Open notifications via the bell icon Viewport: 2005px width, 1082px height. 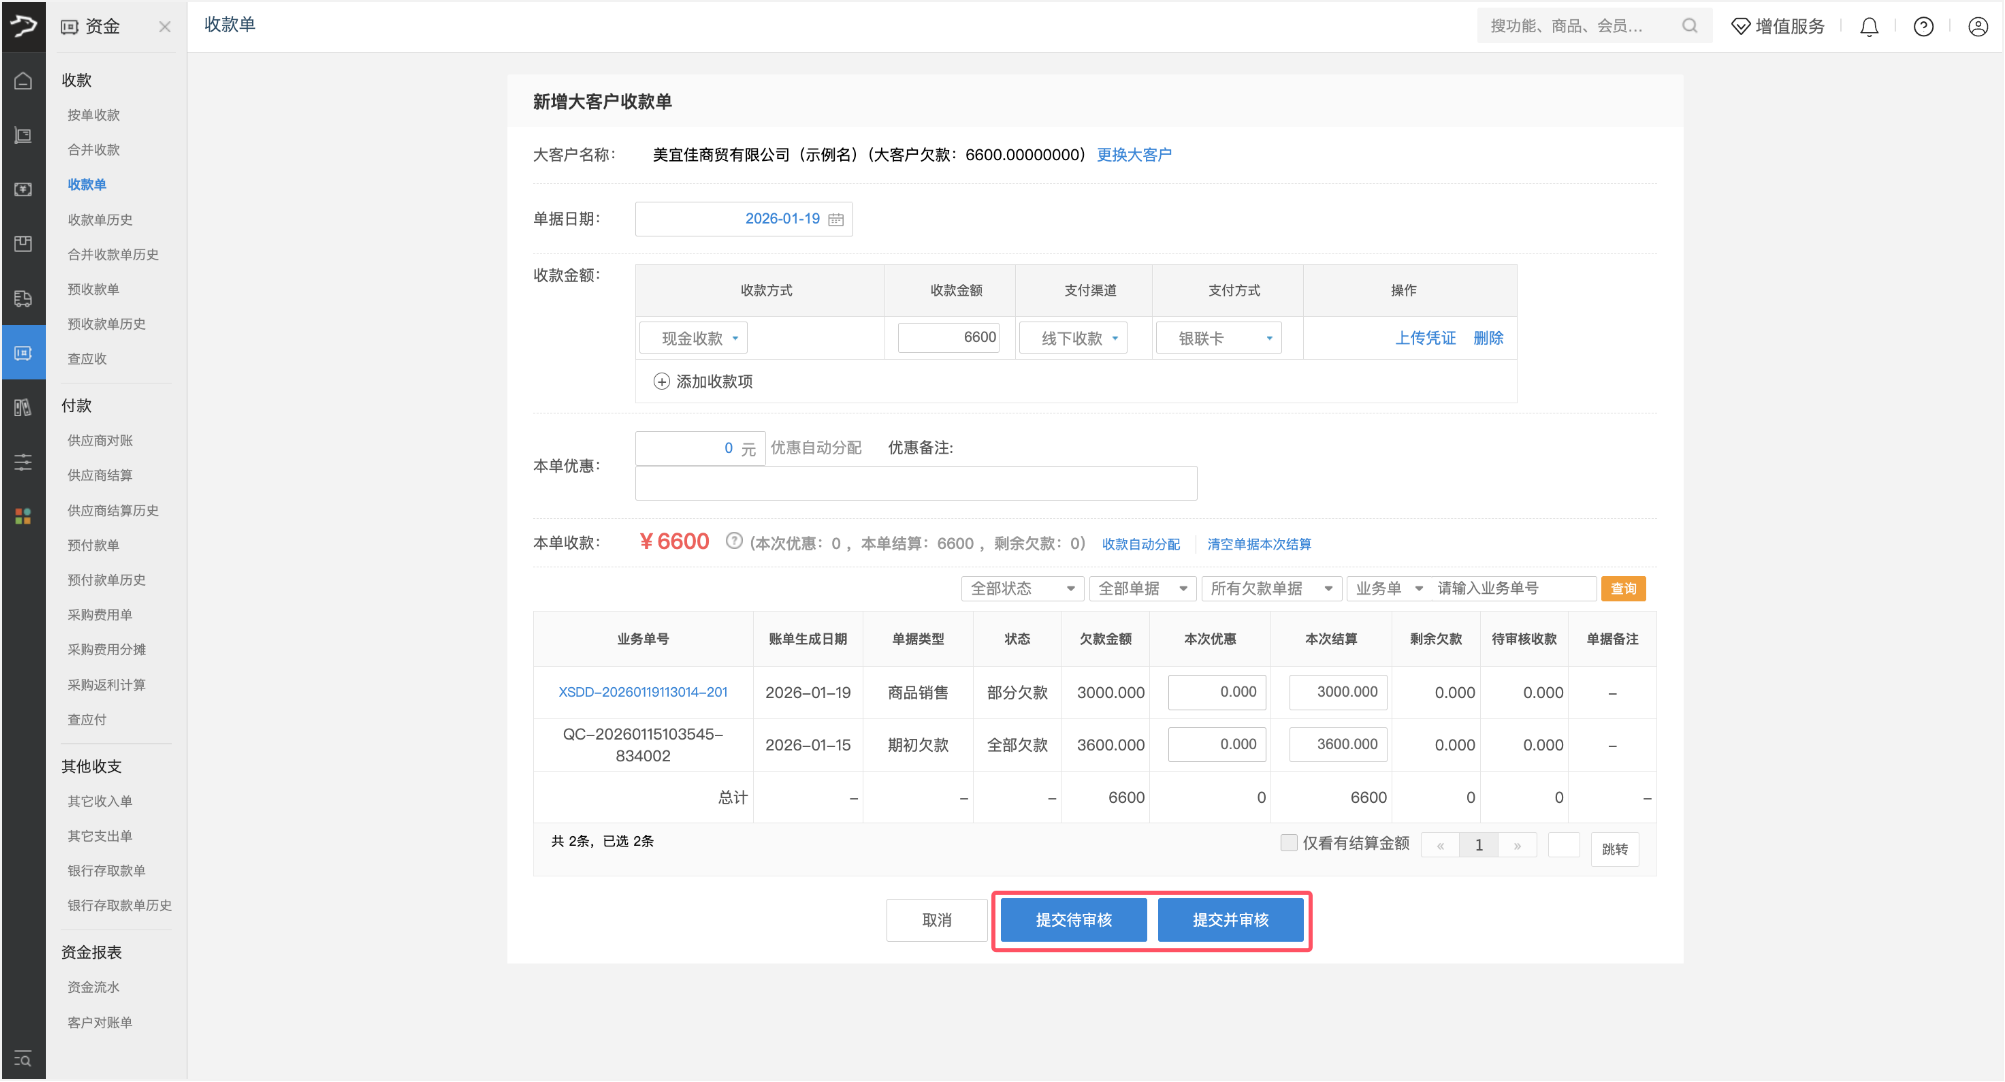click(1868, 26)
